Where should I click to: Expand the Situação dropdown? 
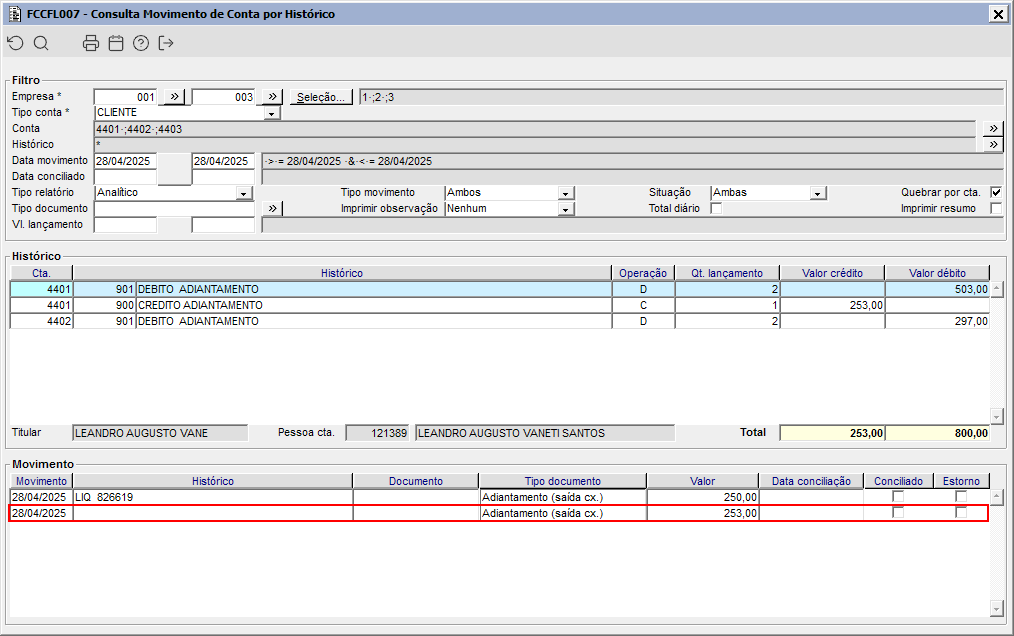pos(818,193)
